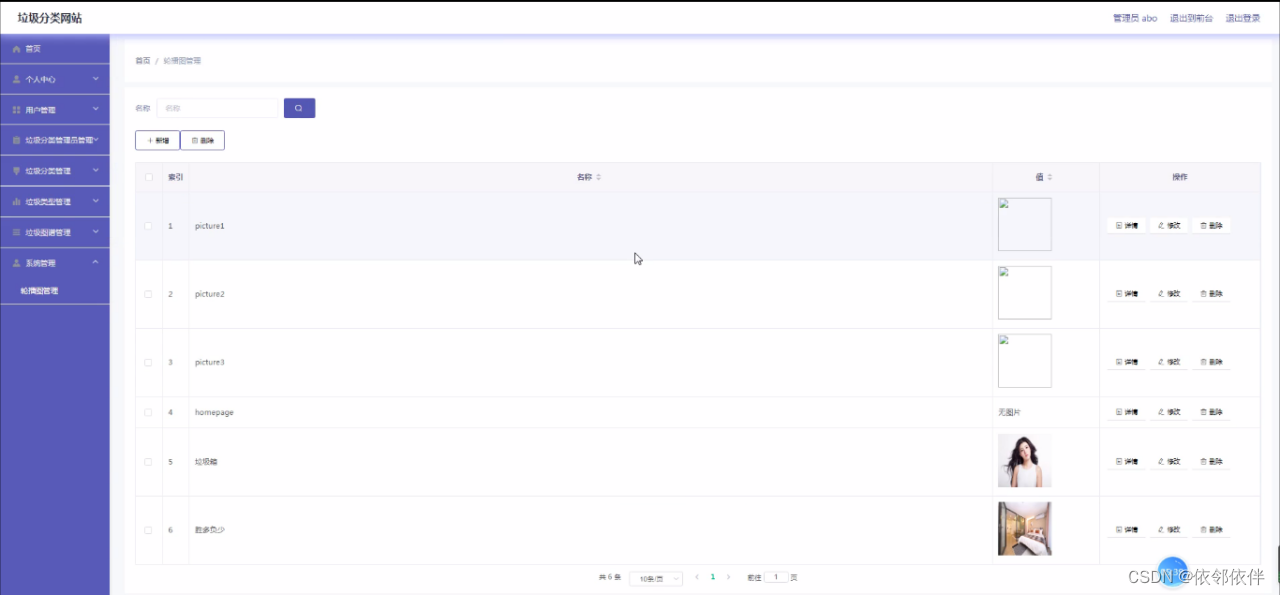
Task: Click the home icon beside 首页 in sidebar
Action: pos(16,49)
